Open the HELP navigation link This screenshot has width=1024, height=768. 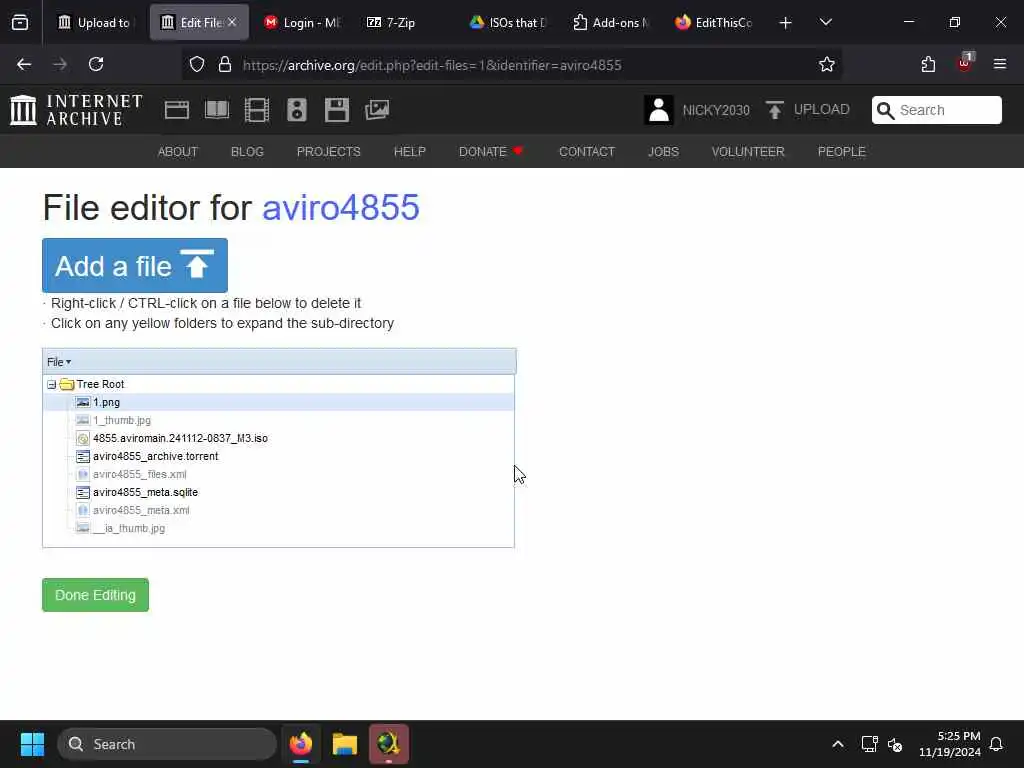tap(409, 152)
